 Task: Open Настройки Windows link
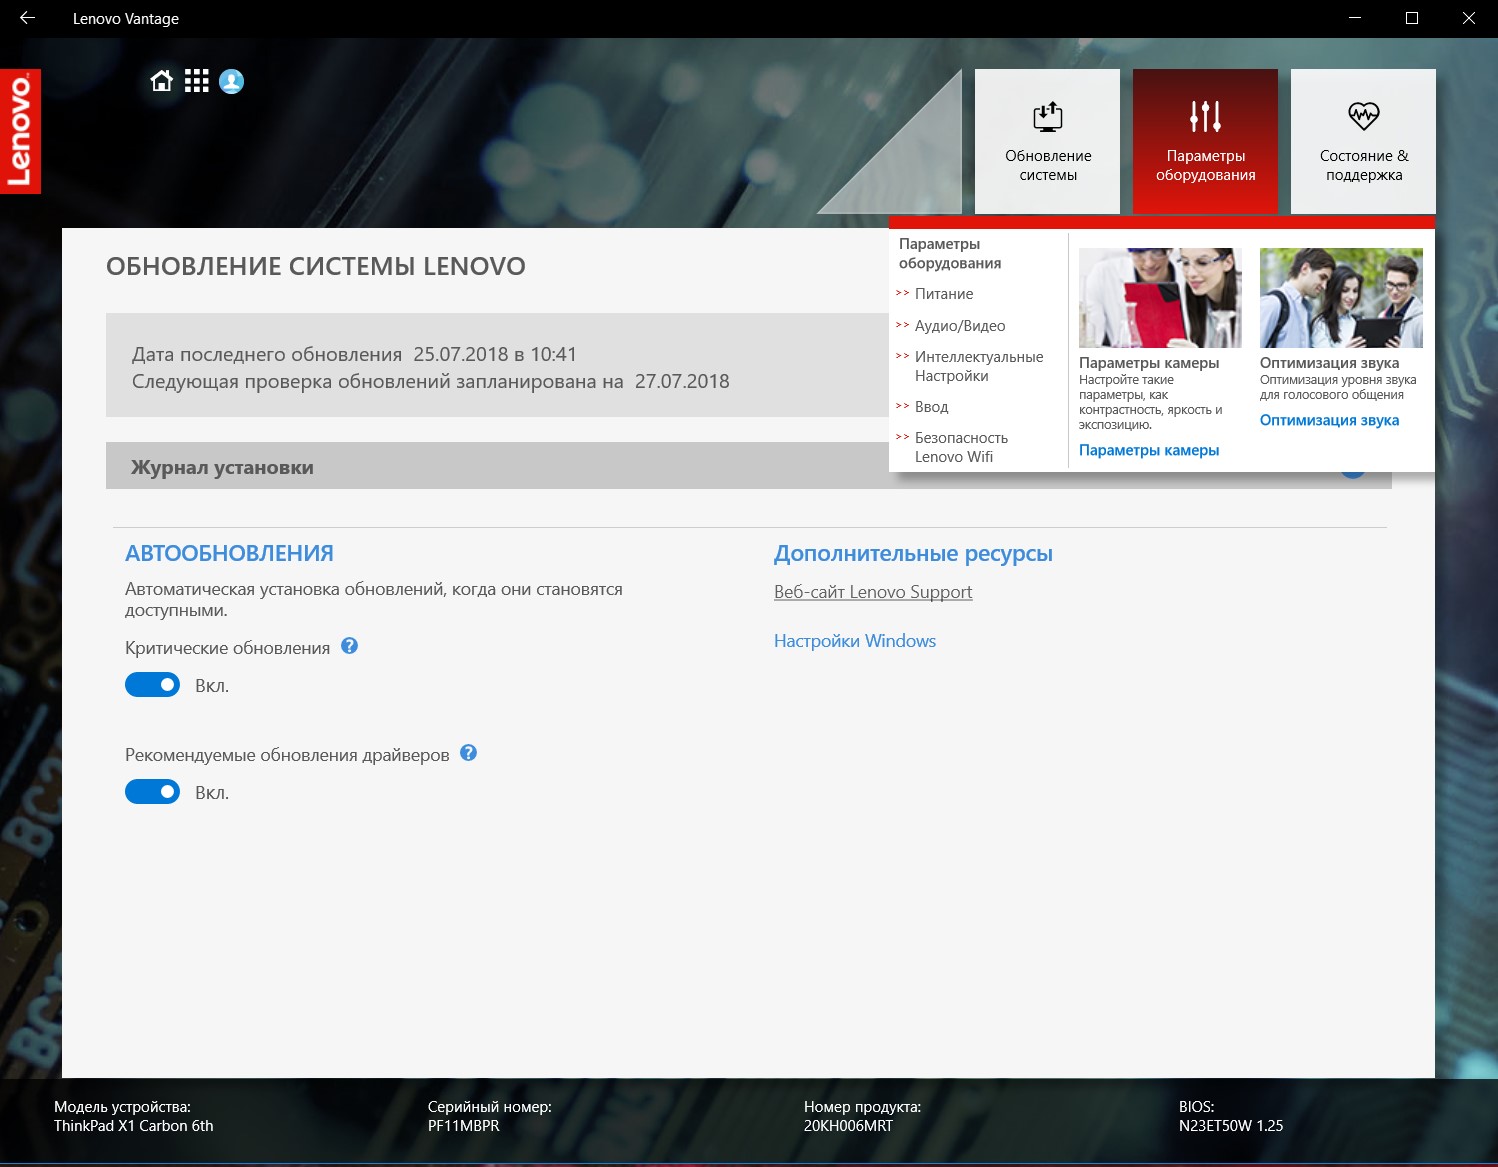point(855,641)
